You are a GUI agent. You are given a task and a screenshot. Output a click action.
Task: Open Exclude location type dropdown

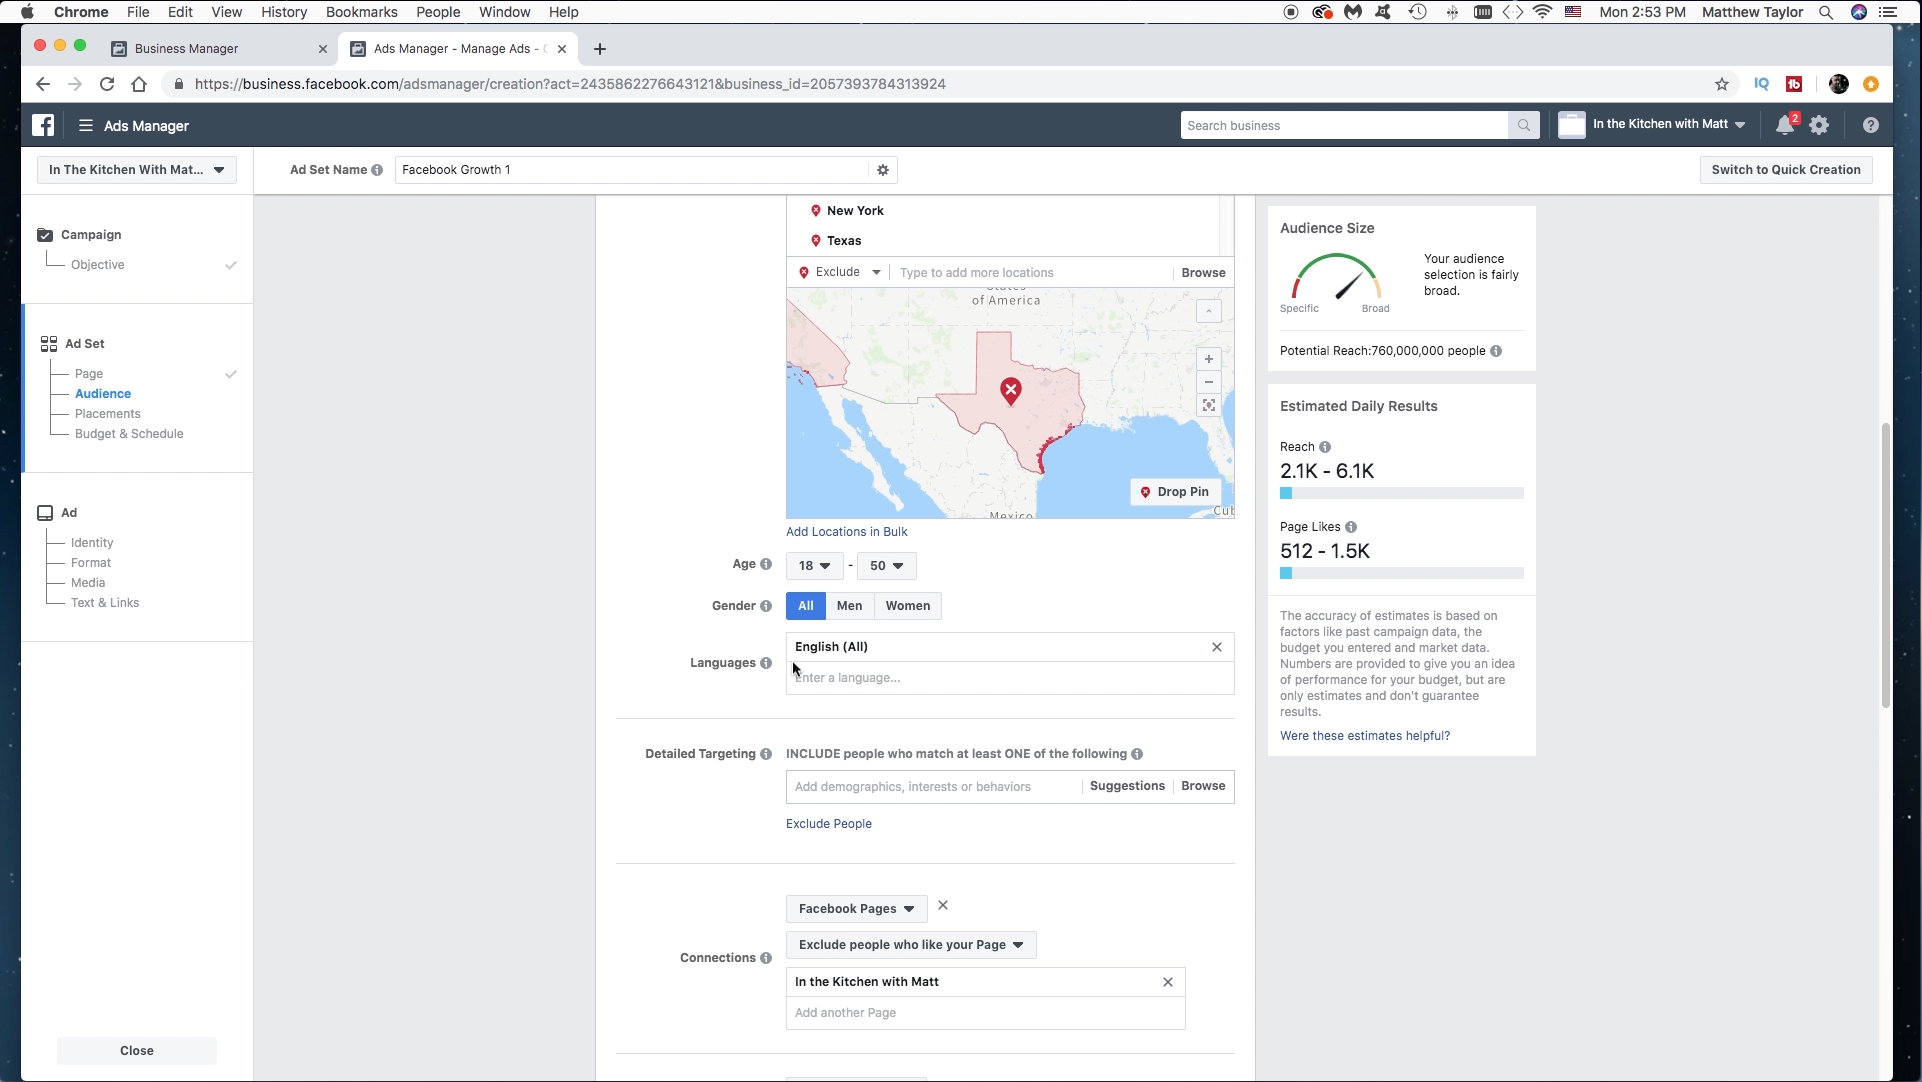click(x=840, y=272)
